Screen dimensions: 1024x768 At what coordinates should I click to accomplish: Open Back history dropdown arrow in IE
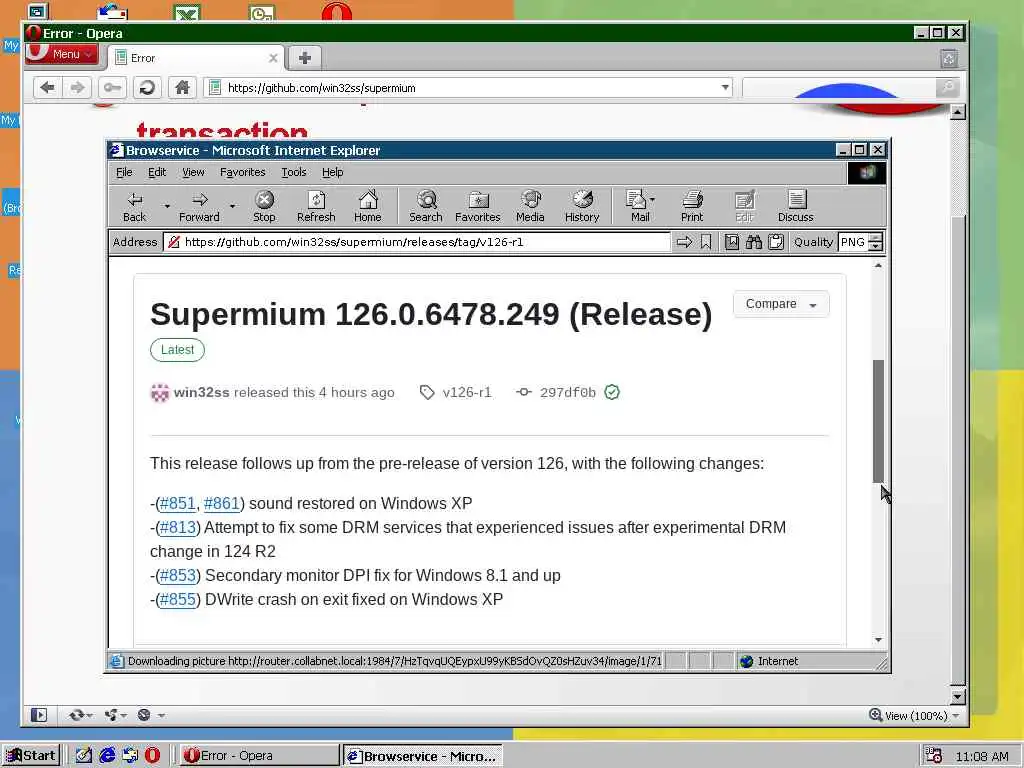click(x=167, y=206)
